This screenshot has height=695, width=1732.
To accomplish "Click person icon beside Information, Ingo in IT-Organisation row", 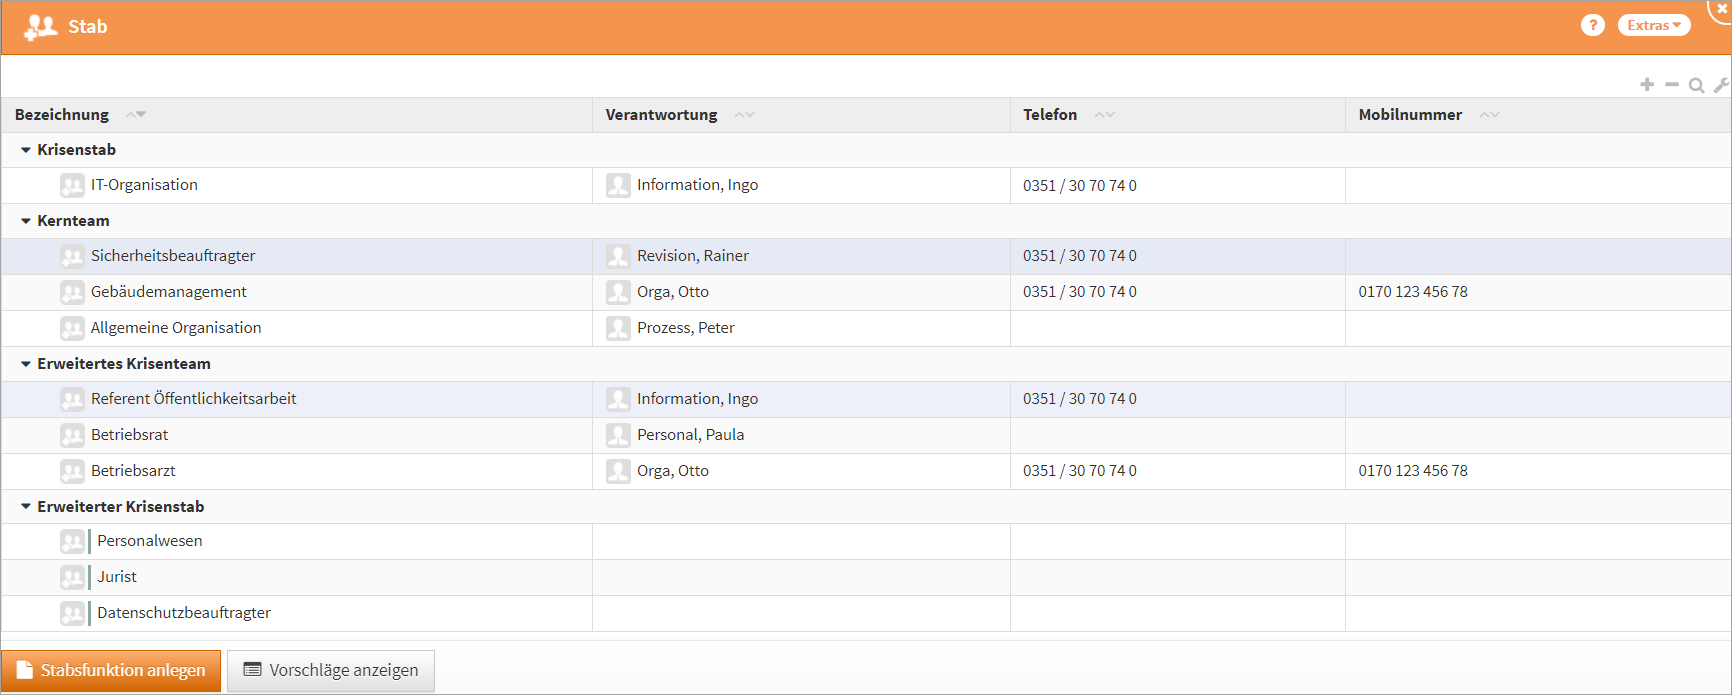I will pos(618,185).
